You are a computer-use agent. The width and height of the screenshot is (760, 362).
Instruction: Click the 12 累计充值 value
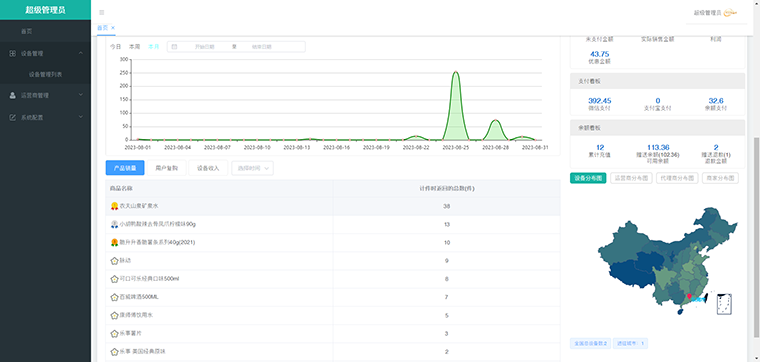click(x=600, y=147)
